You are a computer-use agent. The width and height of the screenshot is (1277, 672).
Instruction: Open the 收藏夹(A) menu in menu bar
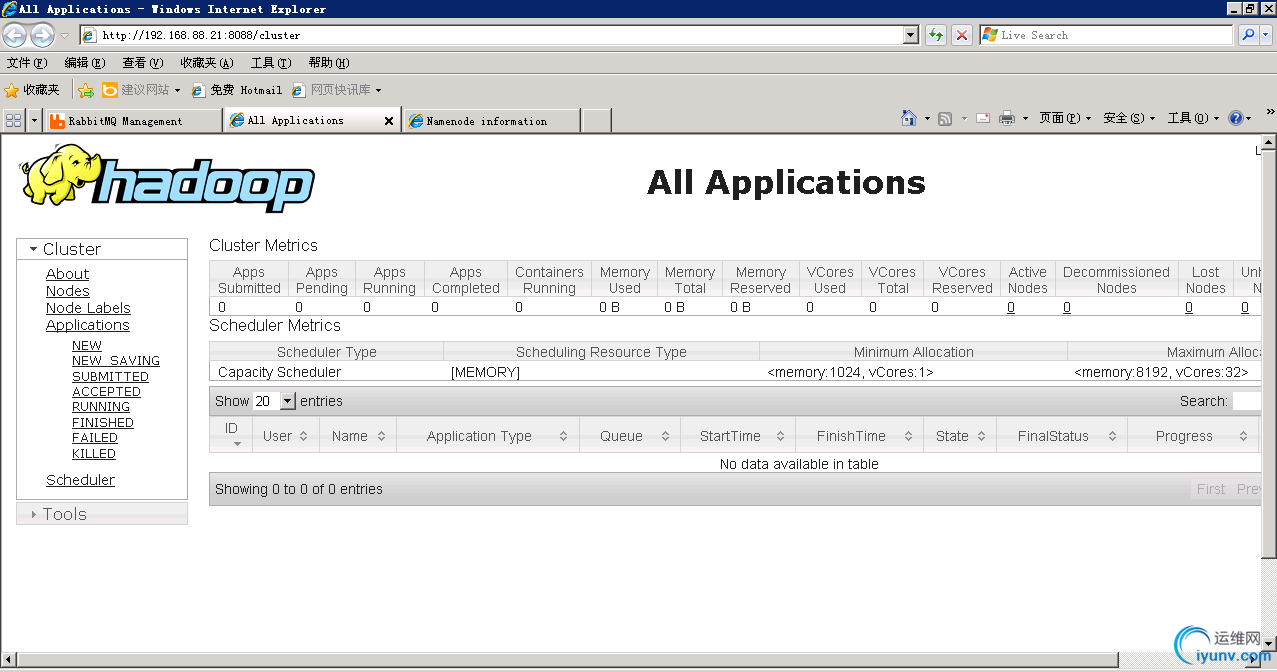tap(206, 63)
